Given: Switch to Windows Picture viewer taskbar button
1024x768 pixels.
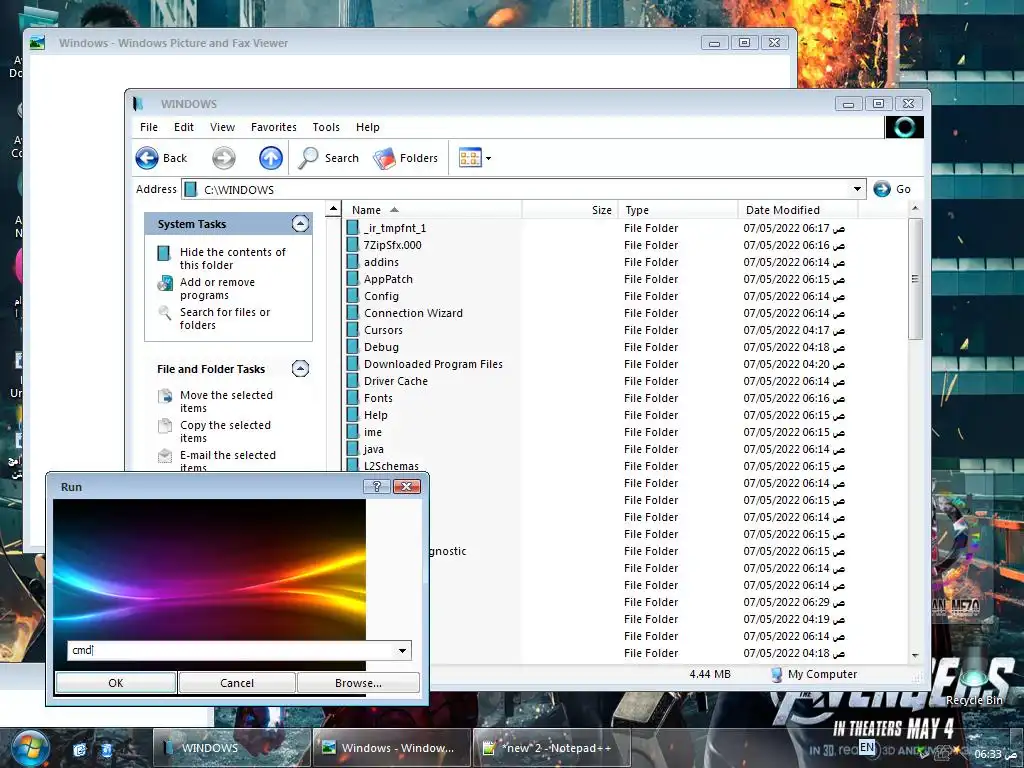Looking at the screenshot, I should (x=392, y=748).
